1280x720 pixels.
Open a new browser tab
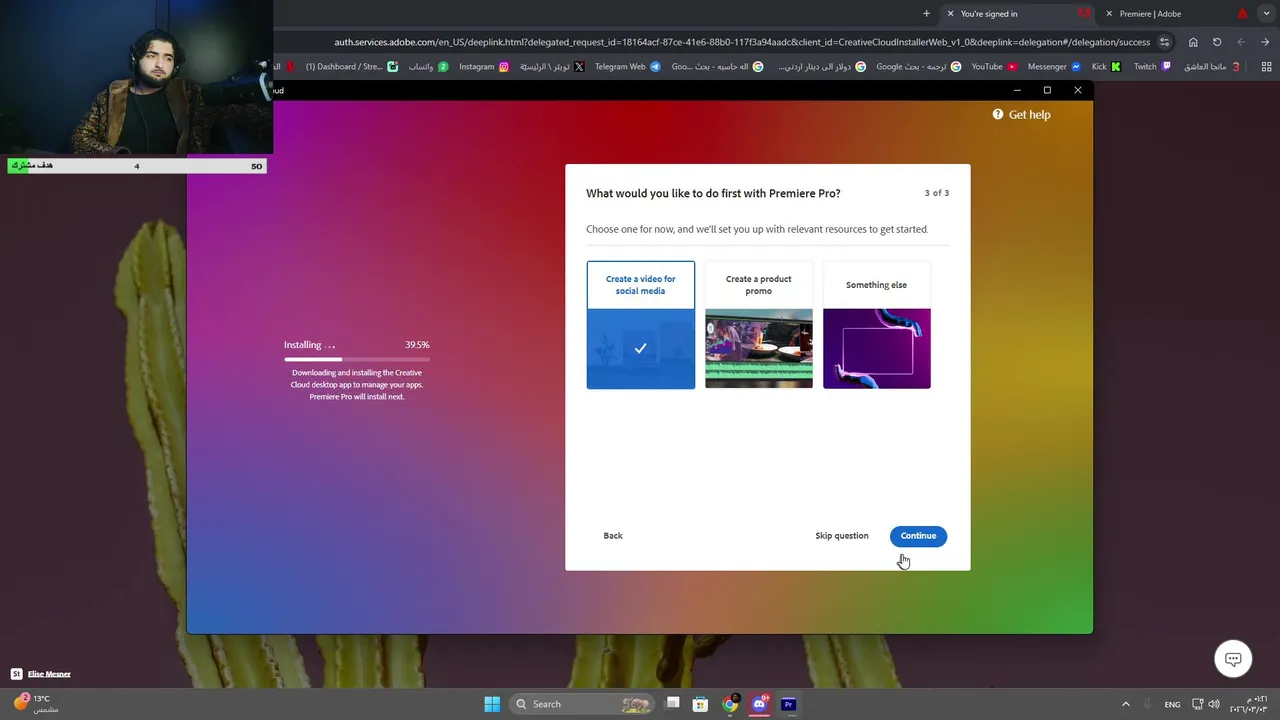point(926,14)
